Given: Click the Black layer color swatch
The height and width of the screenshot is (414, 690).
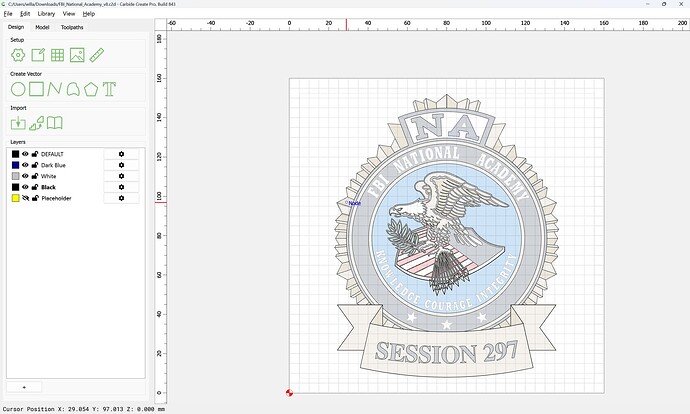Looking at the screenshot, I should [15, 187].
